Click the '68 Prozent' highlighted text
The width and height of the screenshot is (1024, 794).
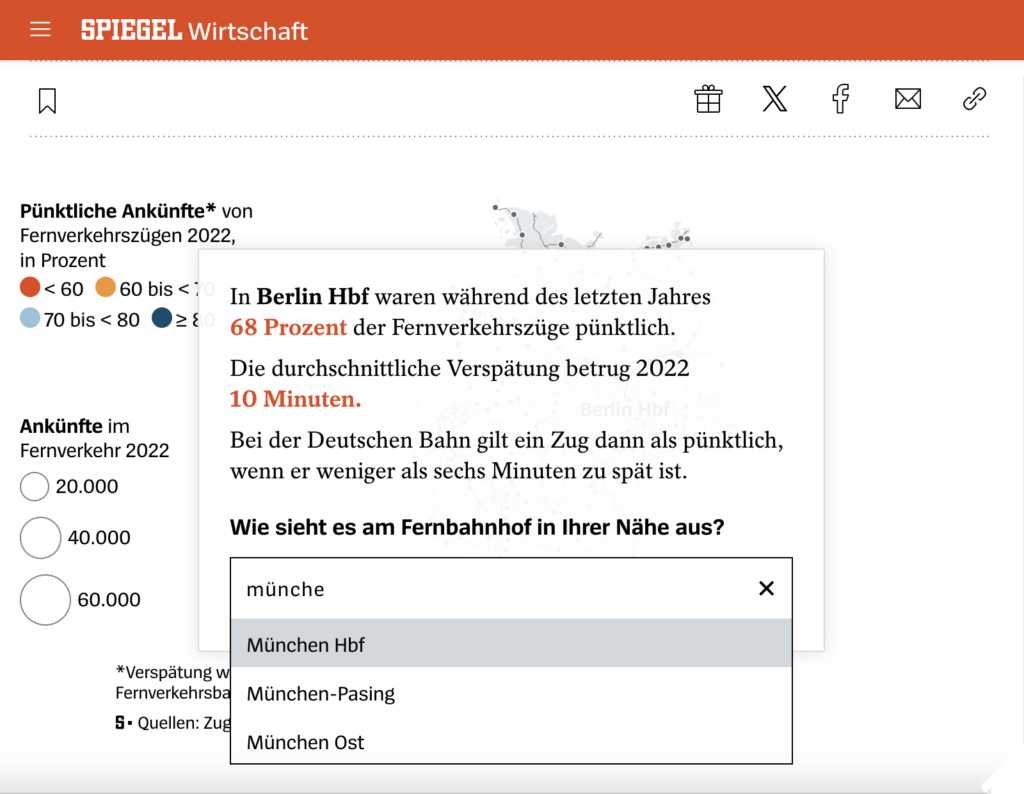[288, 327]
